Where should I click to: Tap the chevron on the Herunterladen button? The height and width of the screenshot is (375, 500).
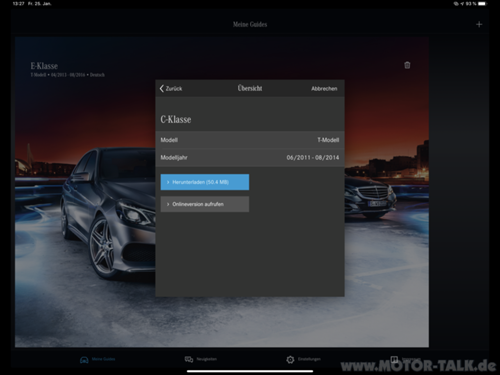pos(168,182)
